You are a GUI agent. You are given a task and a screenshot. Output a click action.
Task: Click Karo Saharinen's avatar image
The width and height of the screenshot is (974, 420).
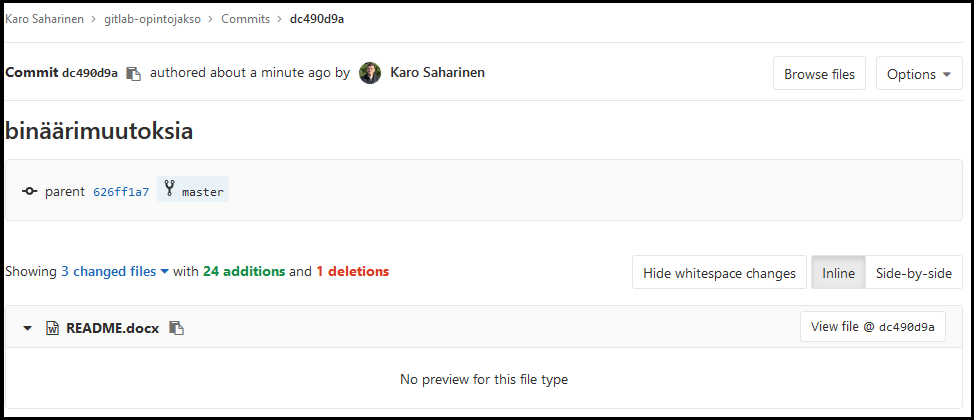pyautogui.click(x=370, y=73)
